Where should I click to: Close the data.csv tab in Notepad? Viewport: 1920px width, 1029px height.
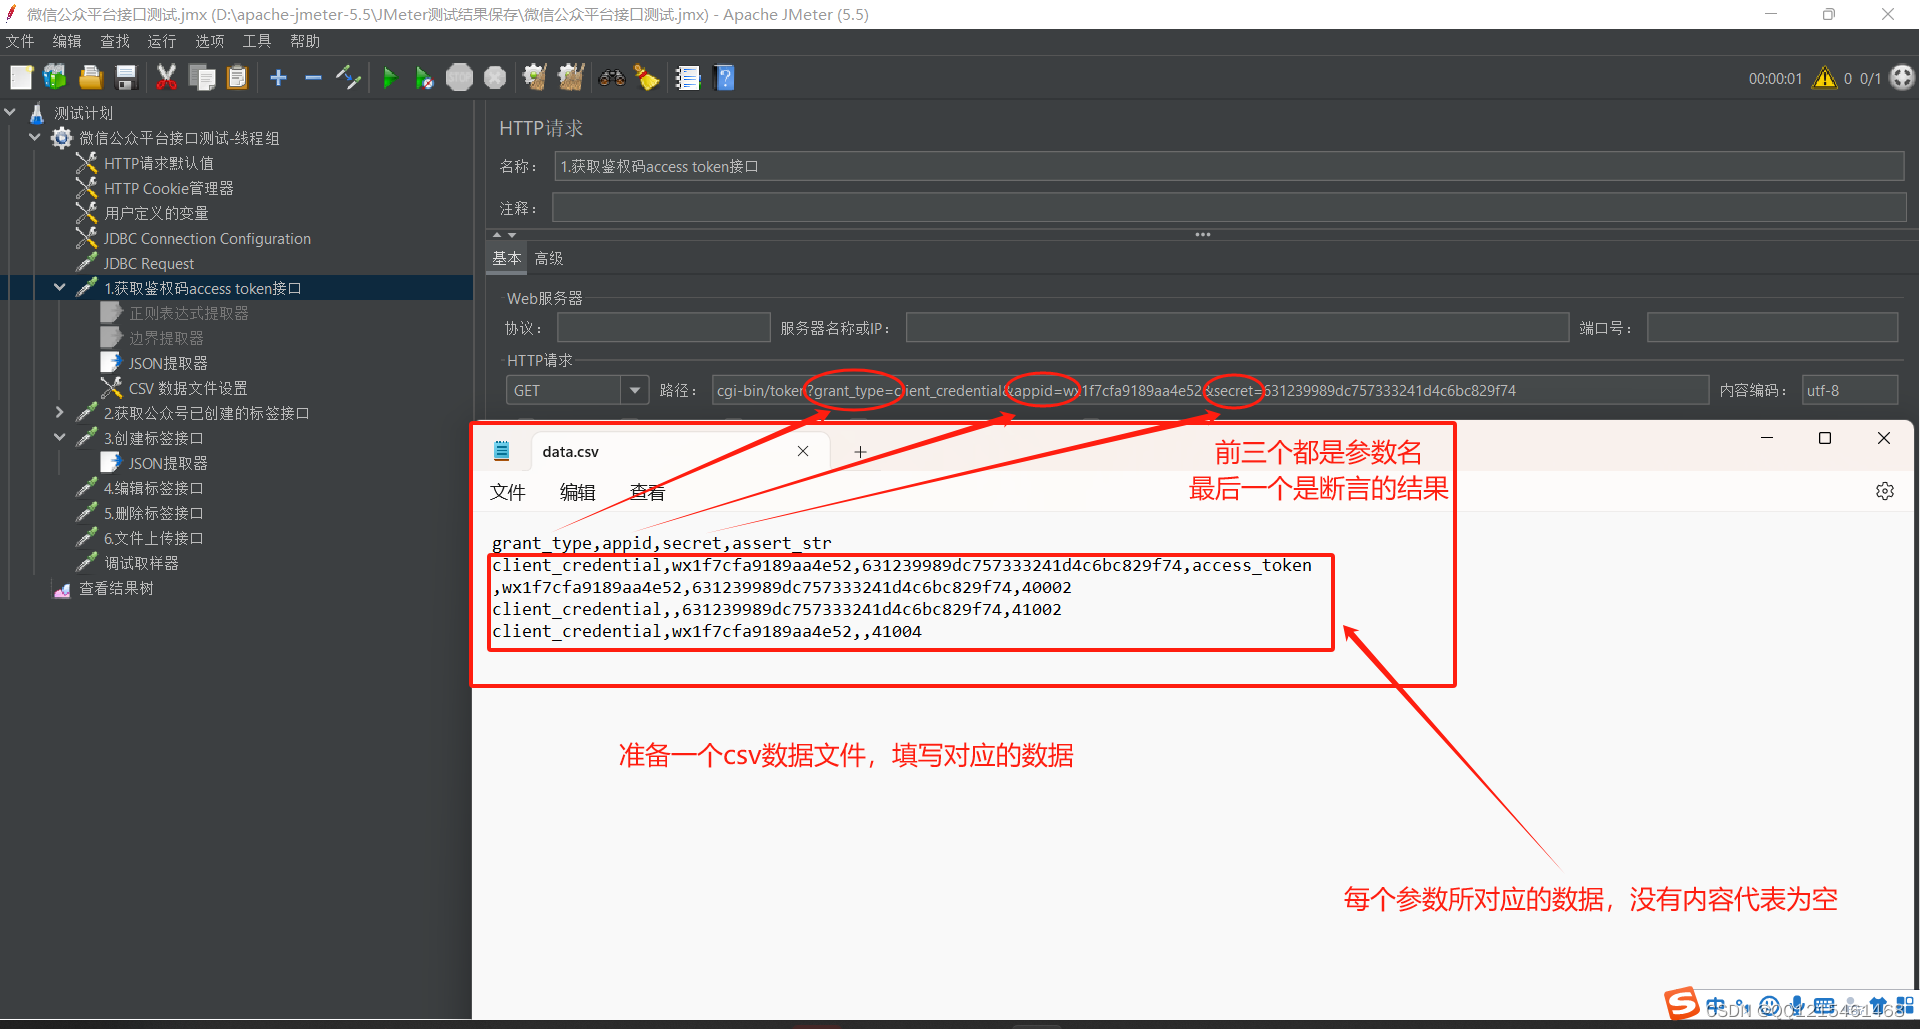pyautogui.click(x=803, y=452)
